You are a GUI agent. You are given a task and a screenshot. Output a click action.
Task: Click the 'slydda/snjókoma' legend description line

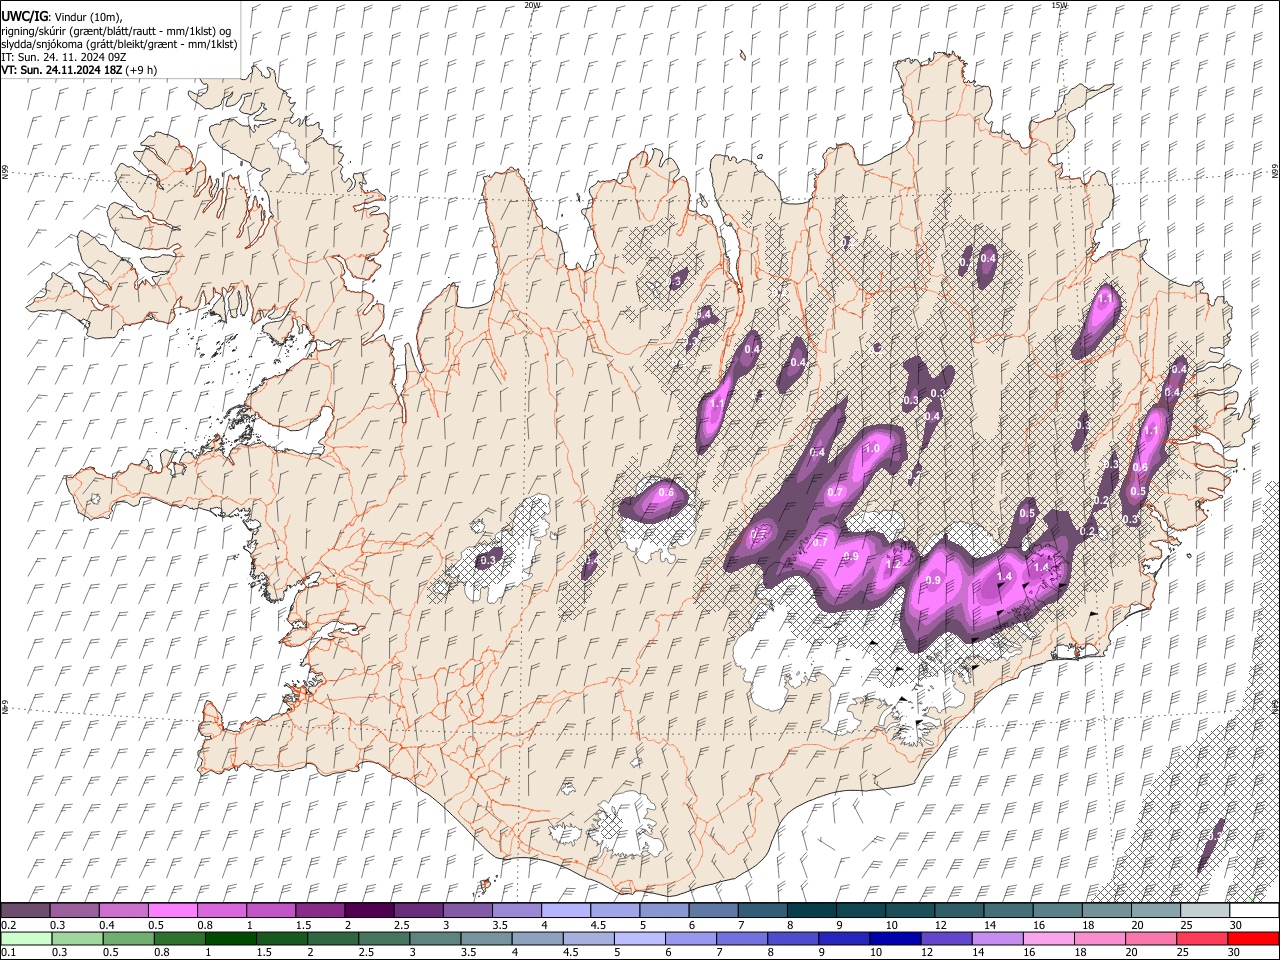(x=119, y=44)
